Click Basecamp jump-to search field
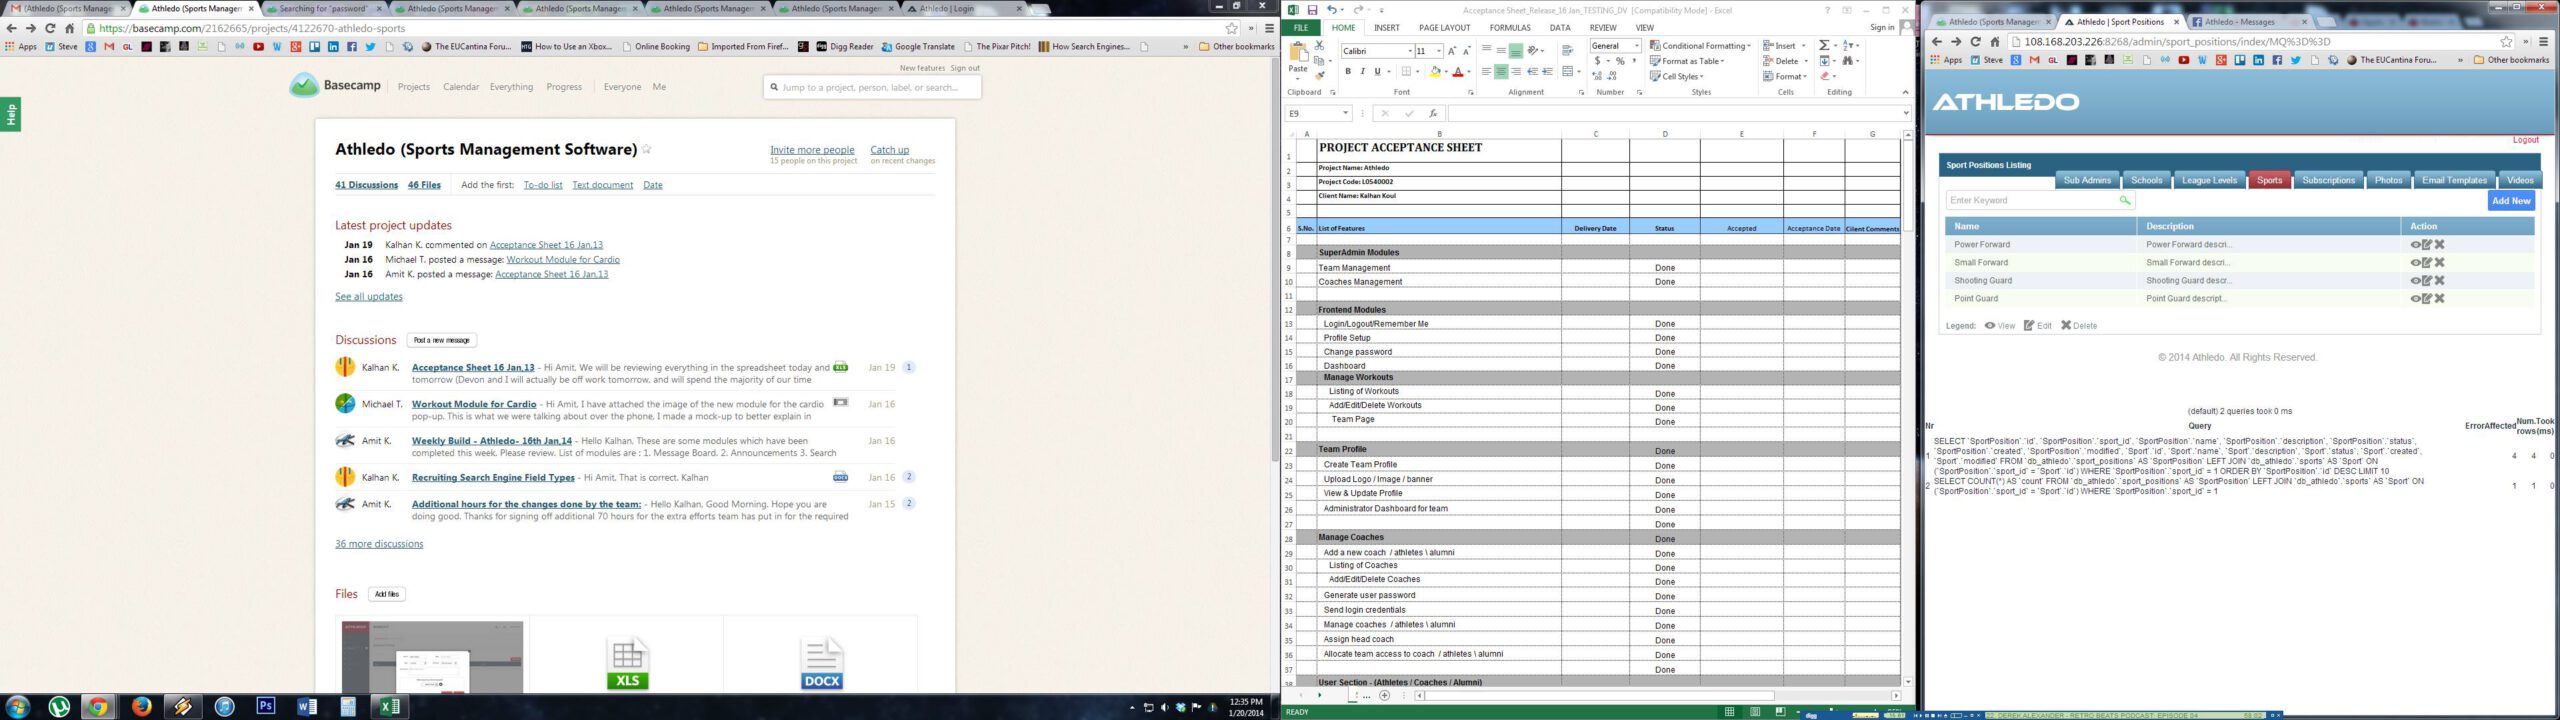 coord(872,87)
